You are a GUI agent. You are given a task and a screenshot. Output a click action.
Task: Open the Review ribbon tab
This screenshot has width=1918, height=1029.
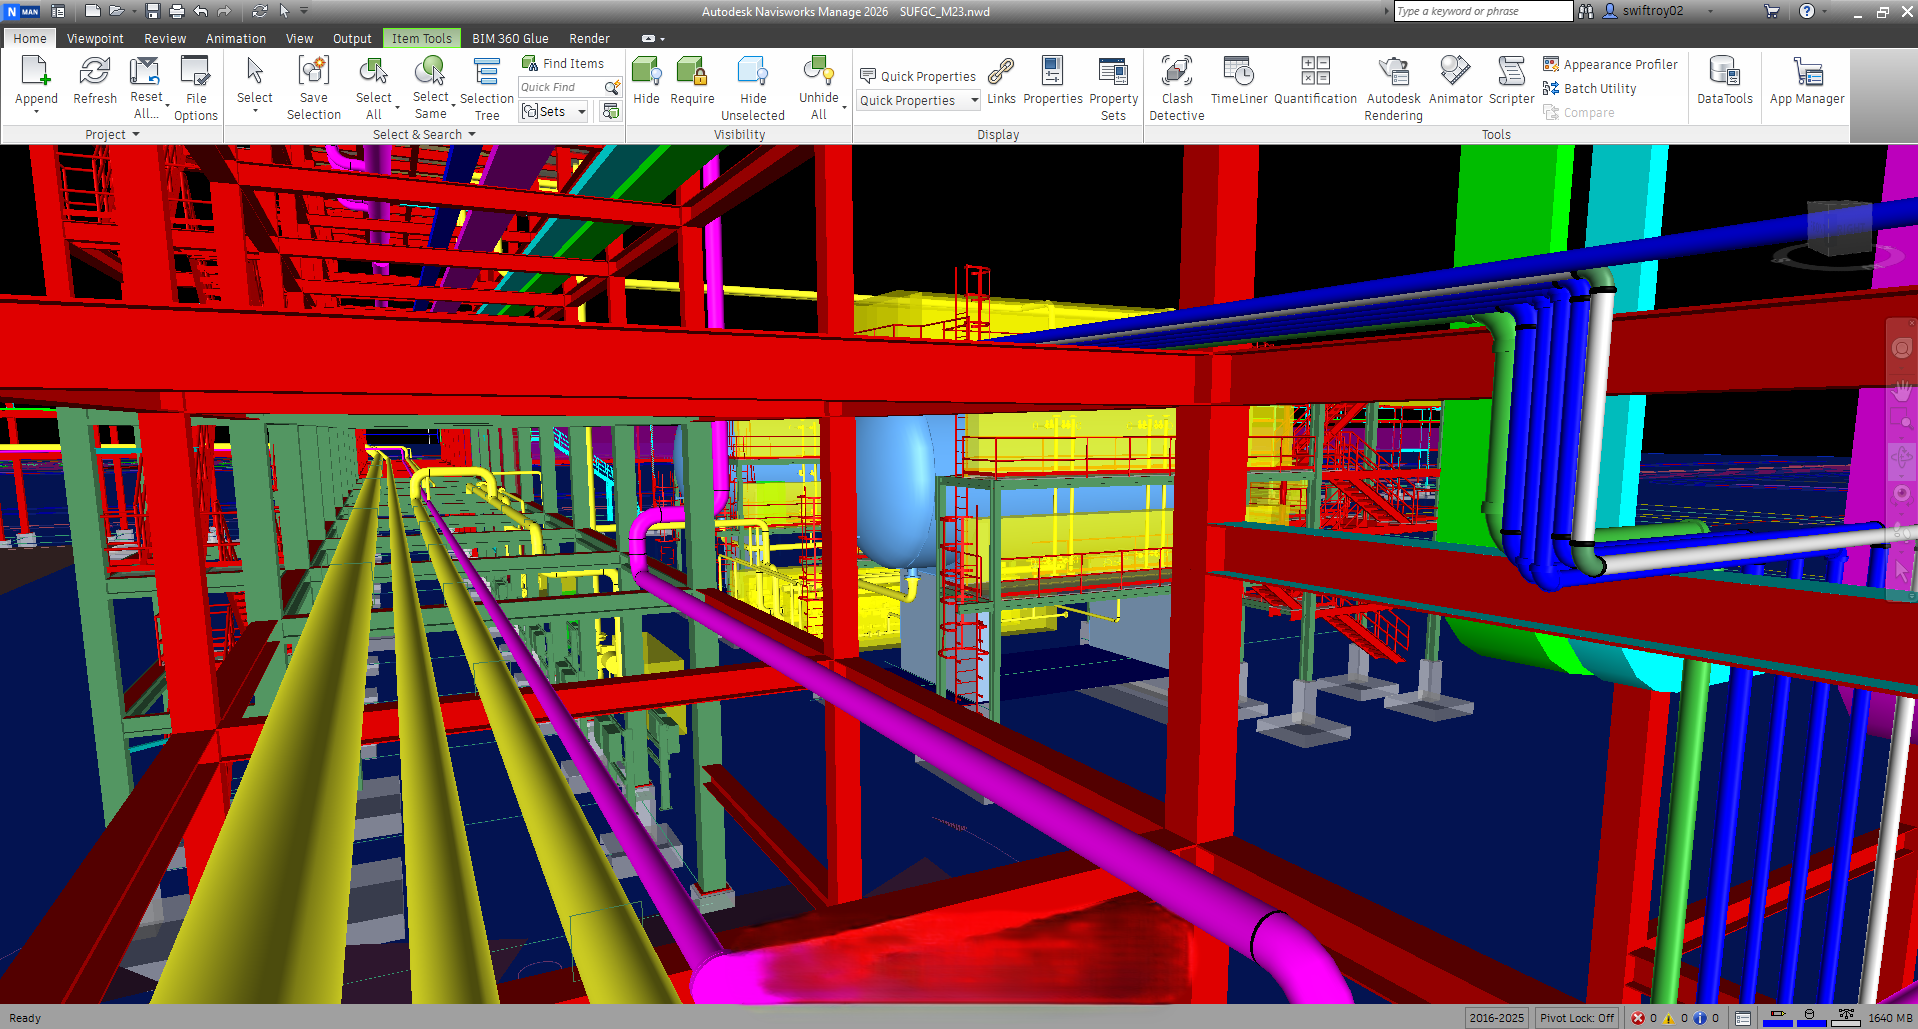point(165,38)
